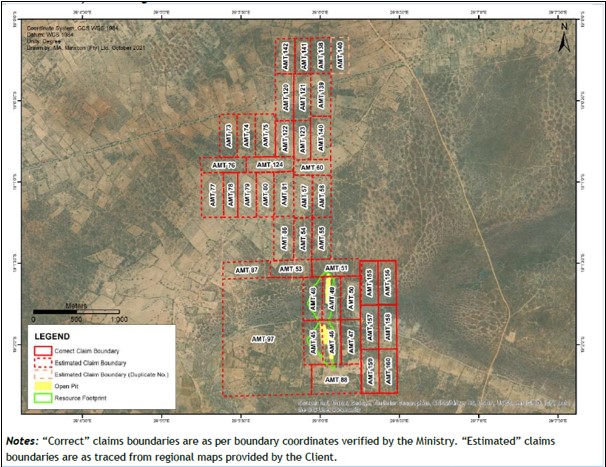
Task: Click the AMT 124 claim label
Action: [270, 164]
